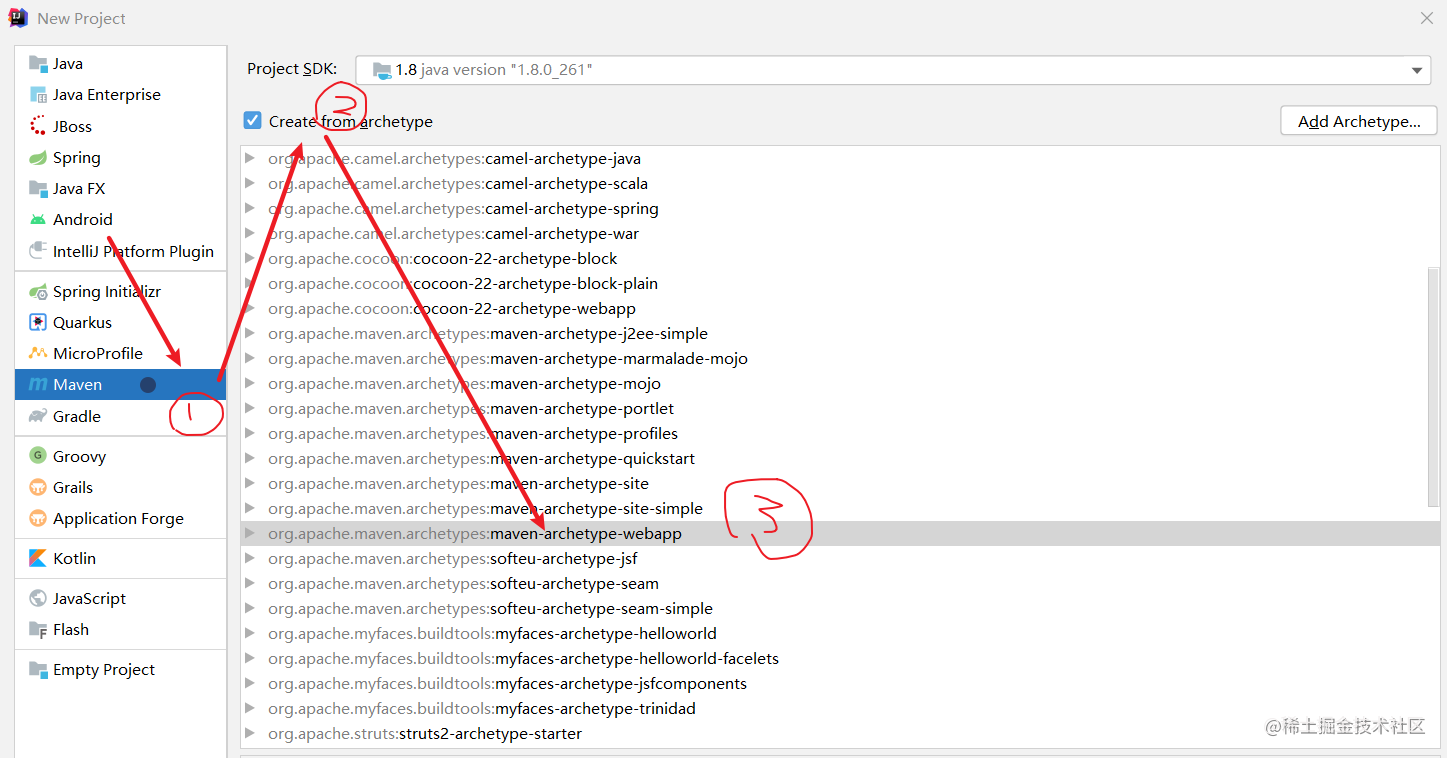Select cocoon-22-archetype-block-plain archetype
Screen dimensions: 1447x758
click(x=463, y=284)
